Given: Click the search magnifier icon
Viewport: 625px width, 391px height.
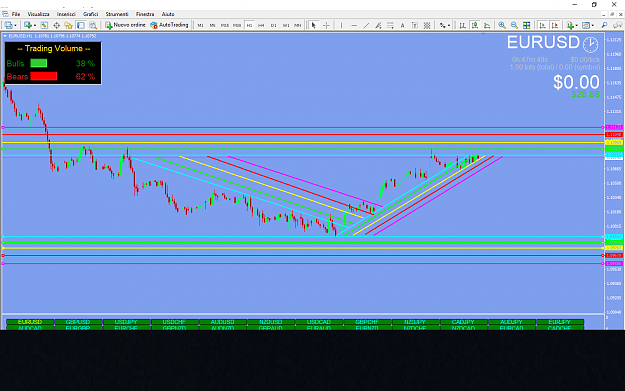Looking at the screenshot, I should pos(605,25).
